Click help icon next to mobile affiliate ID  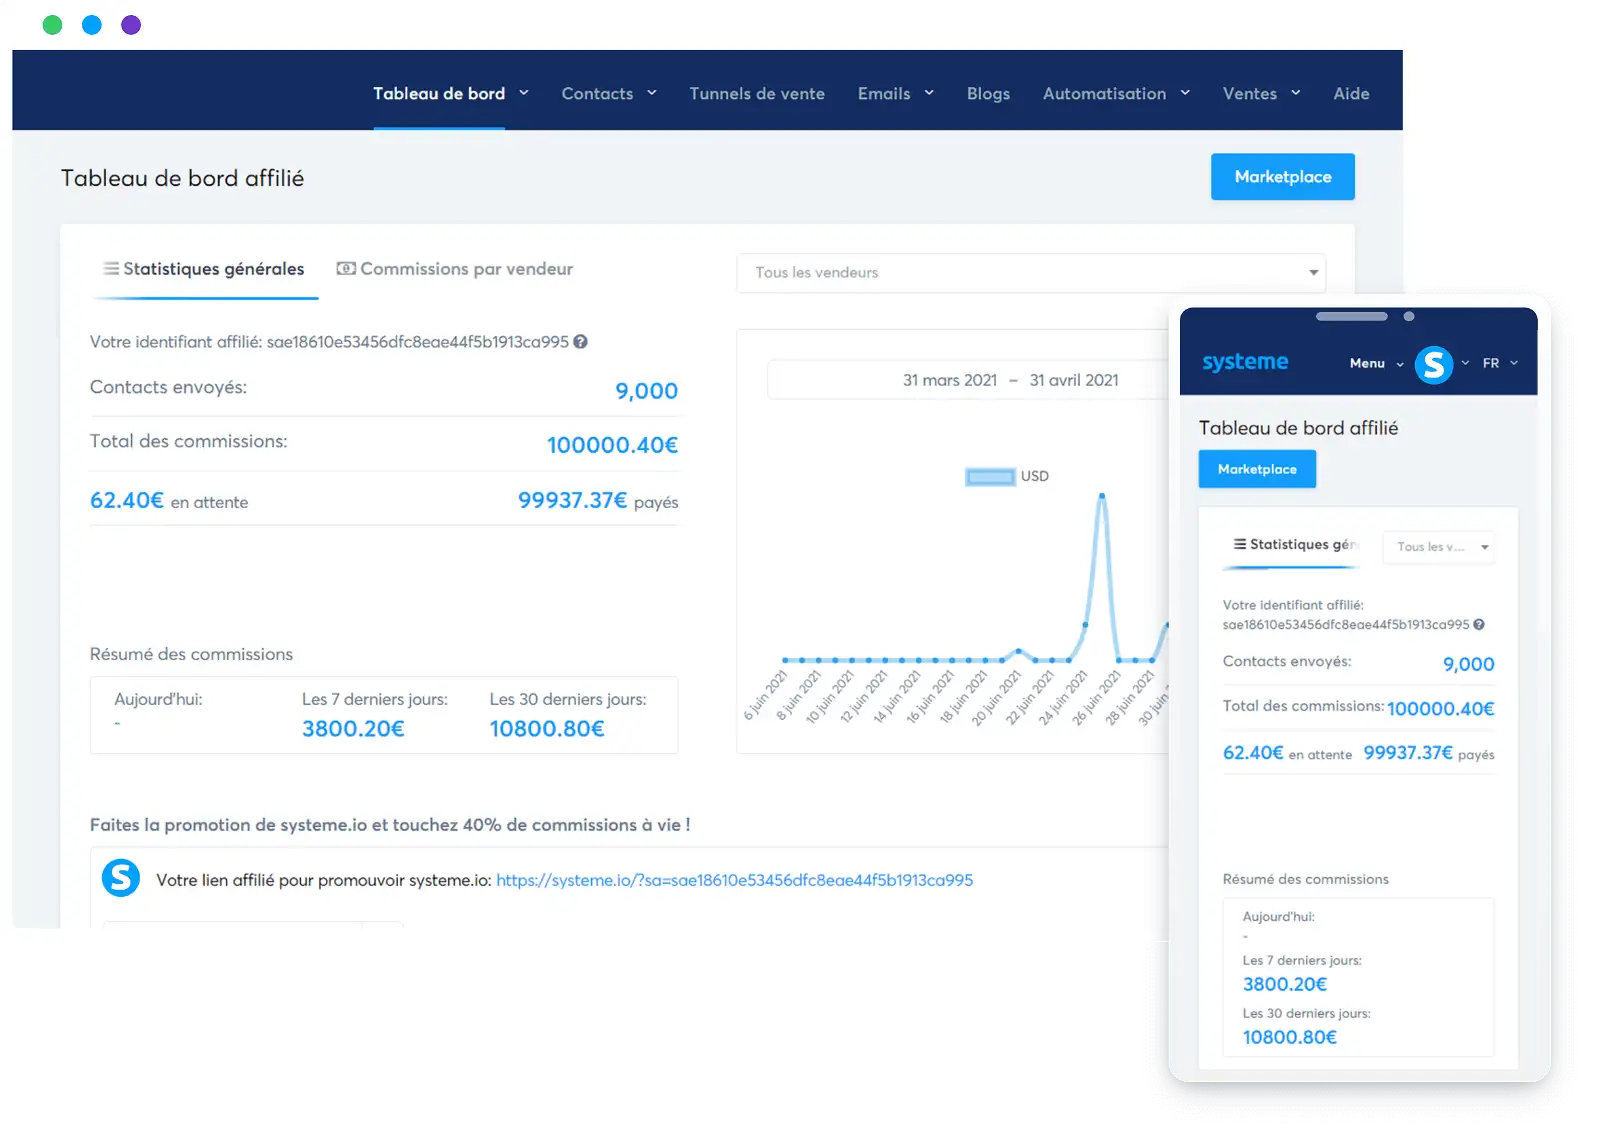(1479, 625)
